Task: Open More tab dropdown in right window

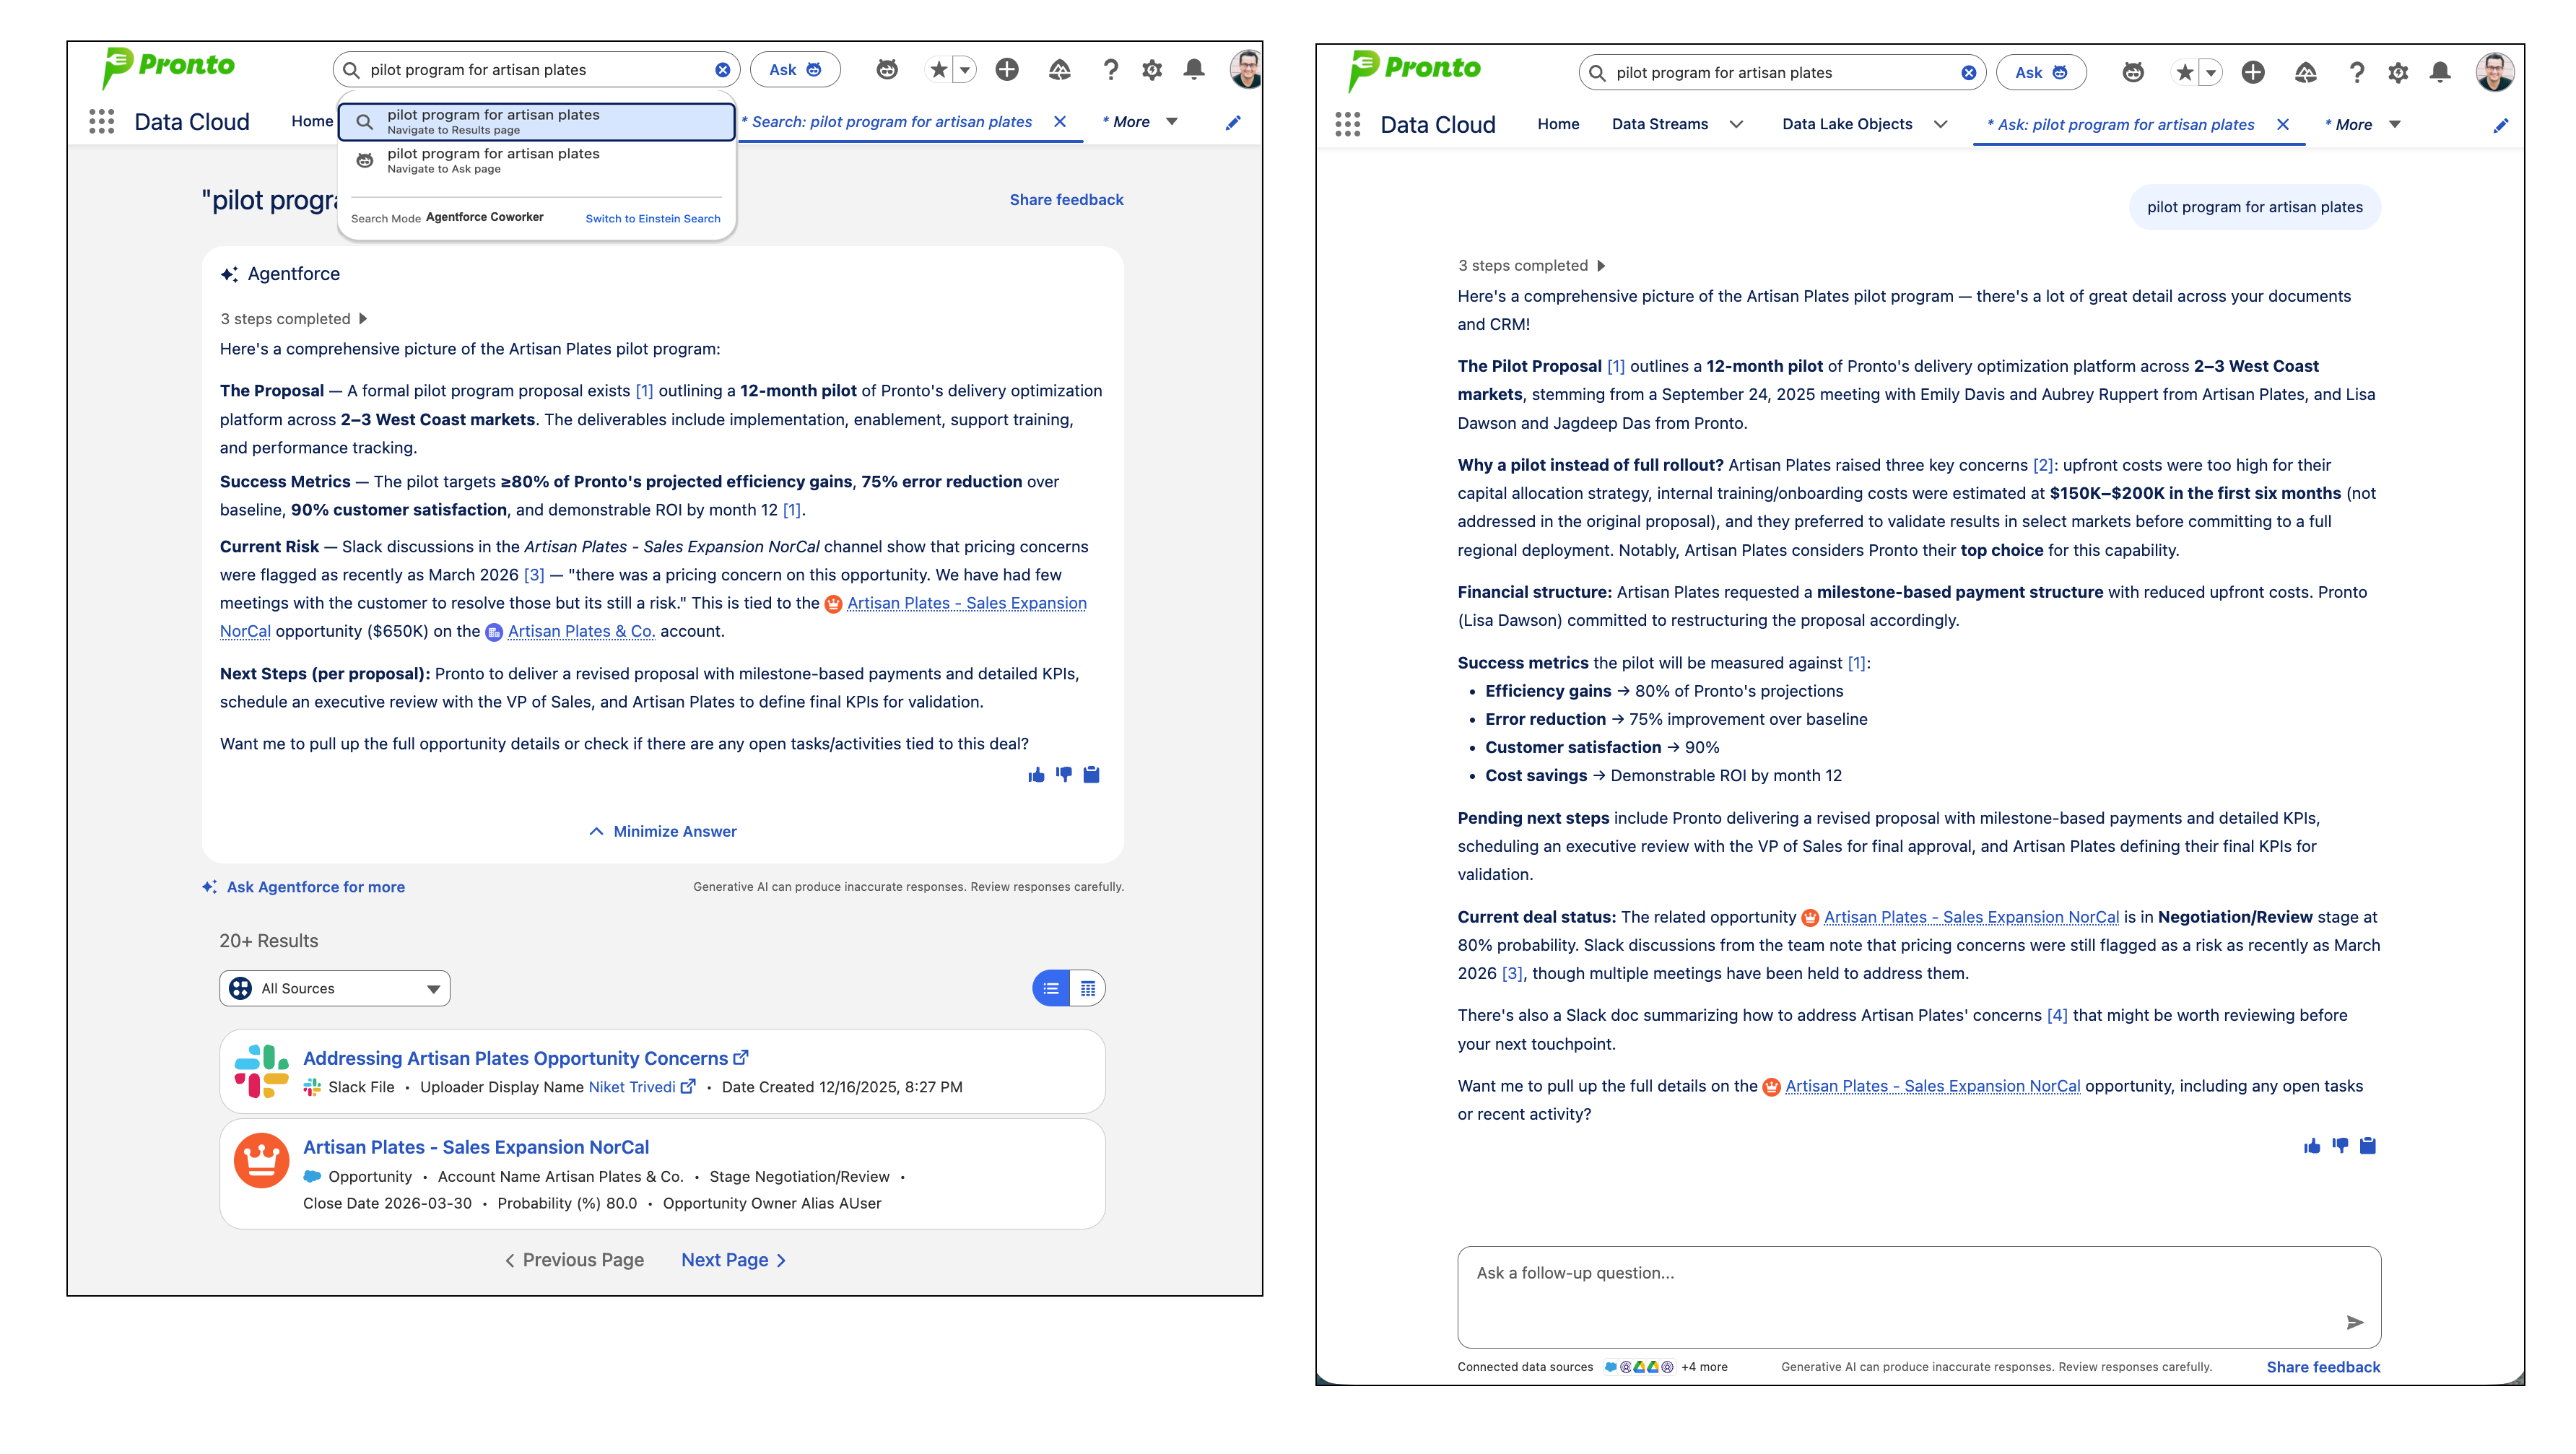Action: click(2395, 125)
